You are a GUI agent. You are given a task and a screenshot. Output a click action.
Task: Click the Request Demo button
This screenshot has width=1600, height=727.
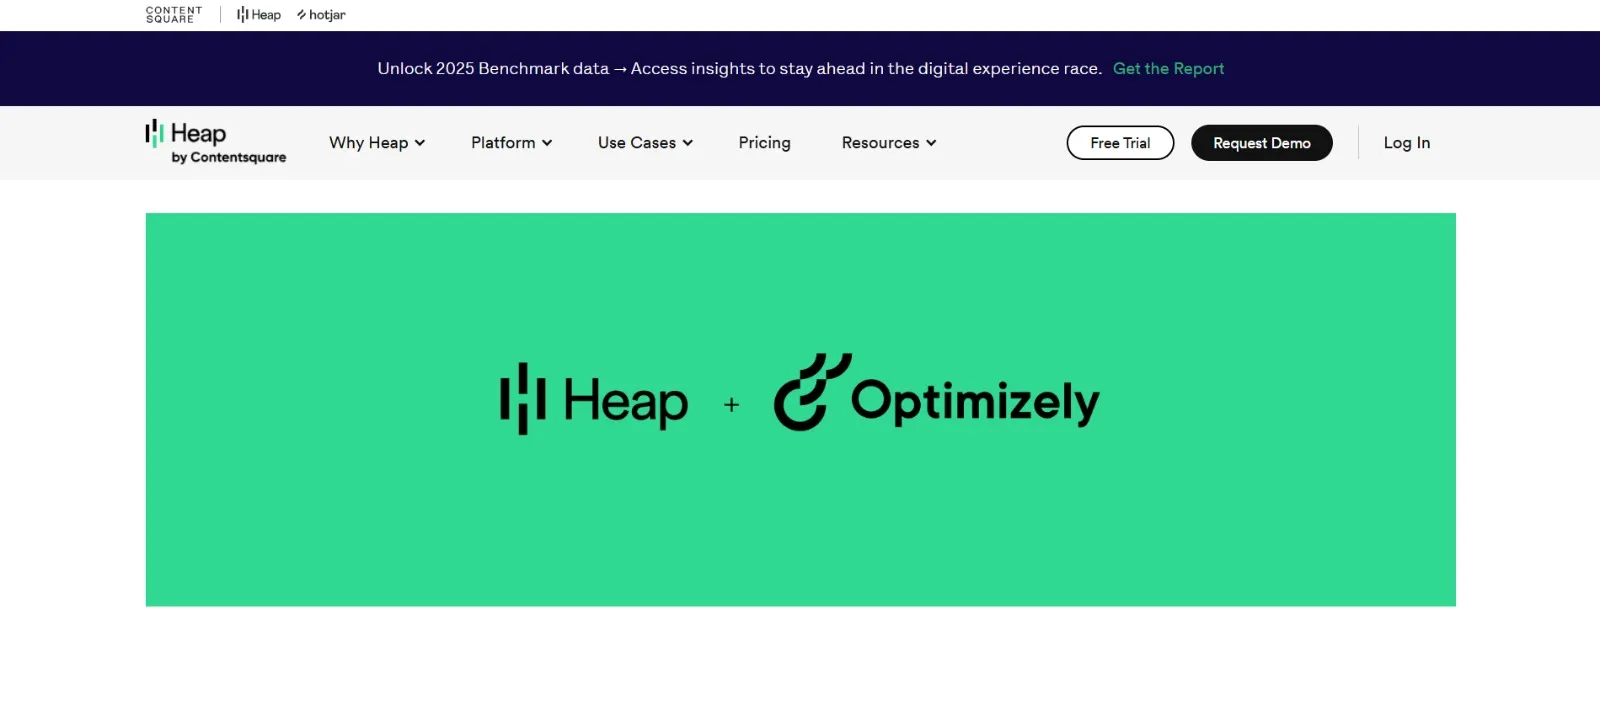tap(1262, 143)
